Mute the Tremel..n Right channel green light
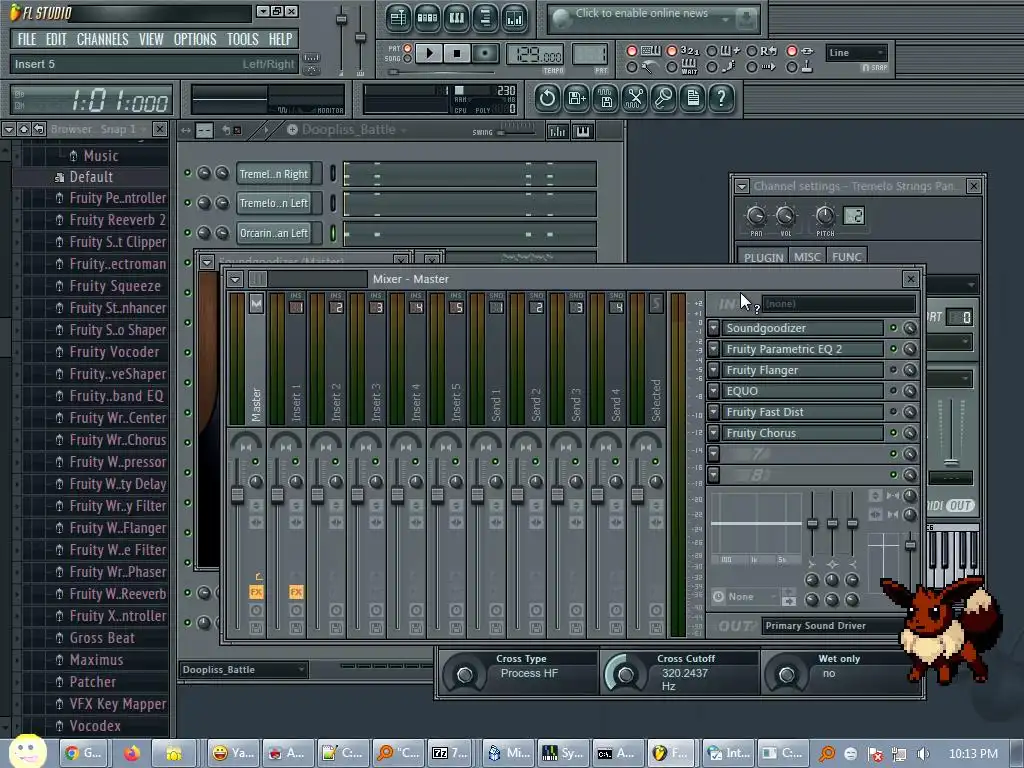 (187, 173)
